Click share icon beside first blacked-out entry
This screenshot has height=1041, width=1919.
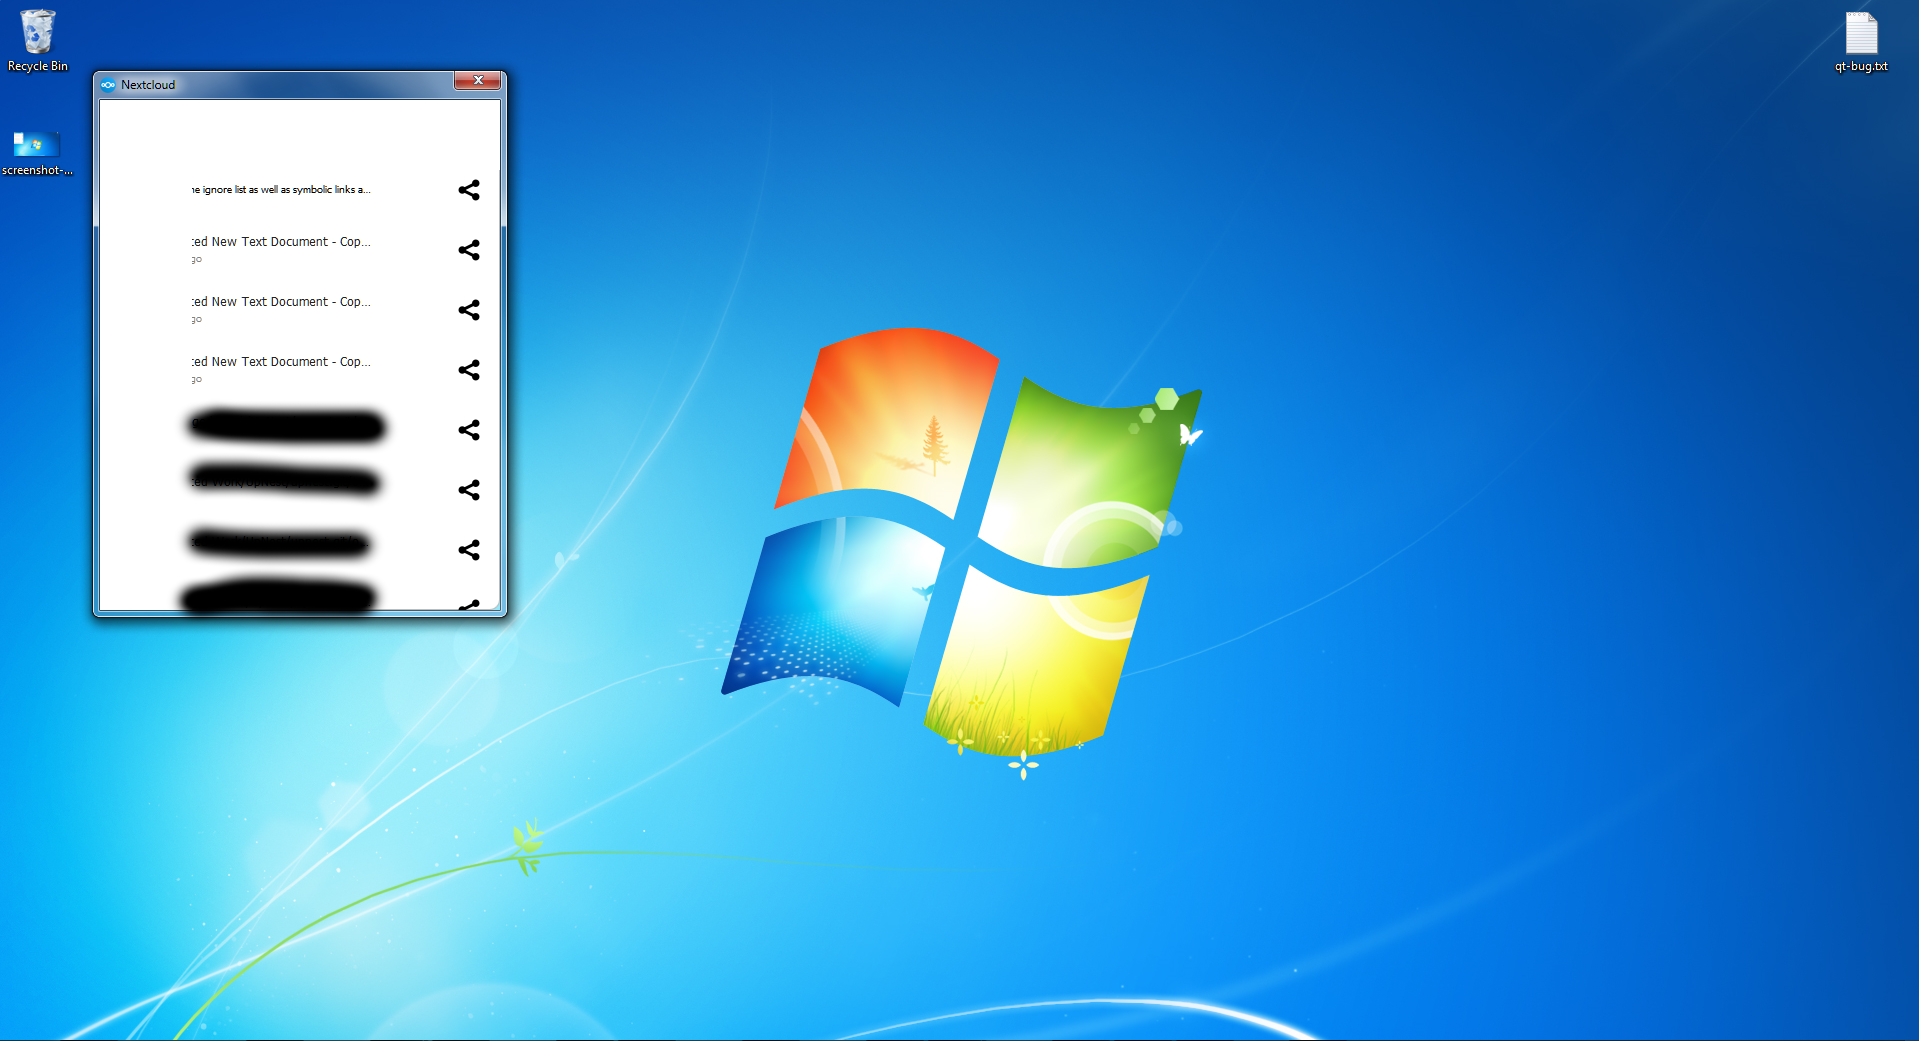[469, 430]
